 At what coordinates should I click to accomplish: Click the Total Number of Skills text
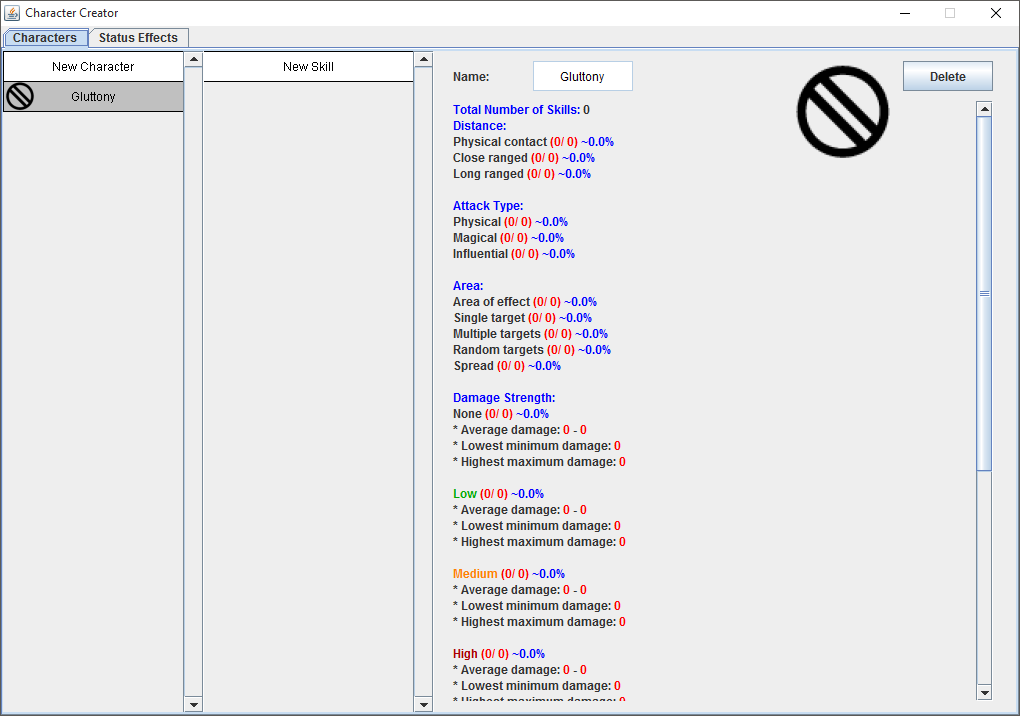point(521,109)
